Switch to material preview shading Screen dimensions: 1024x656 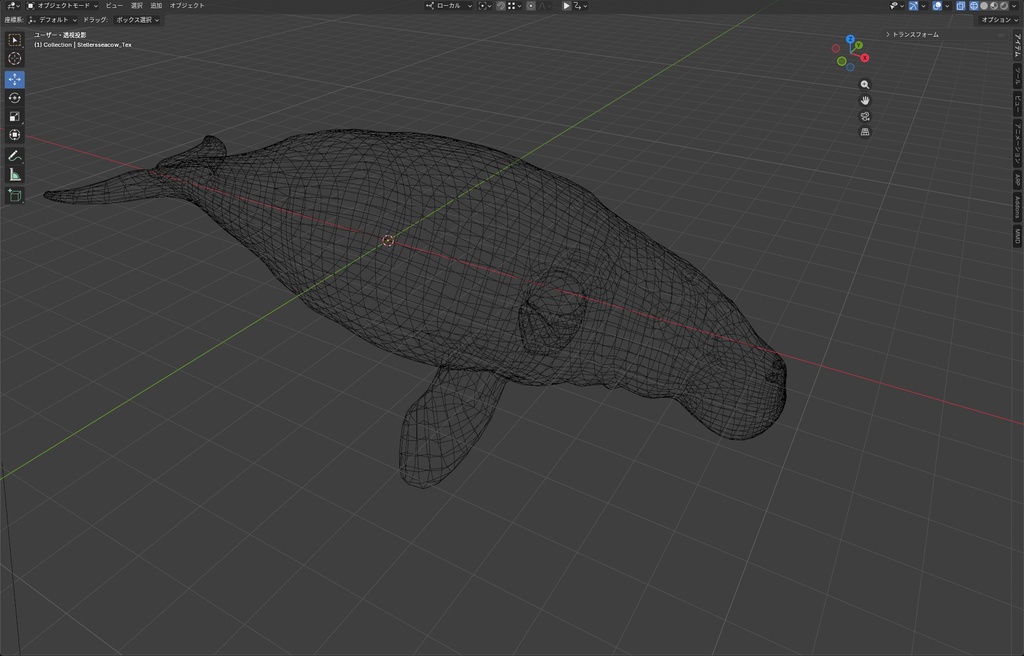point(994,6)
